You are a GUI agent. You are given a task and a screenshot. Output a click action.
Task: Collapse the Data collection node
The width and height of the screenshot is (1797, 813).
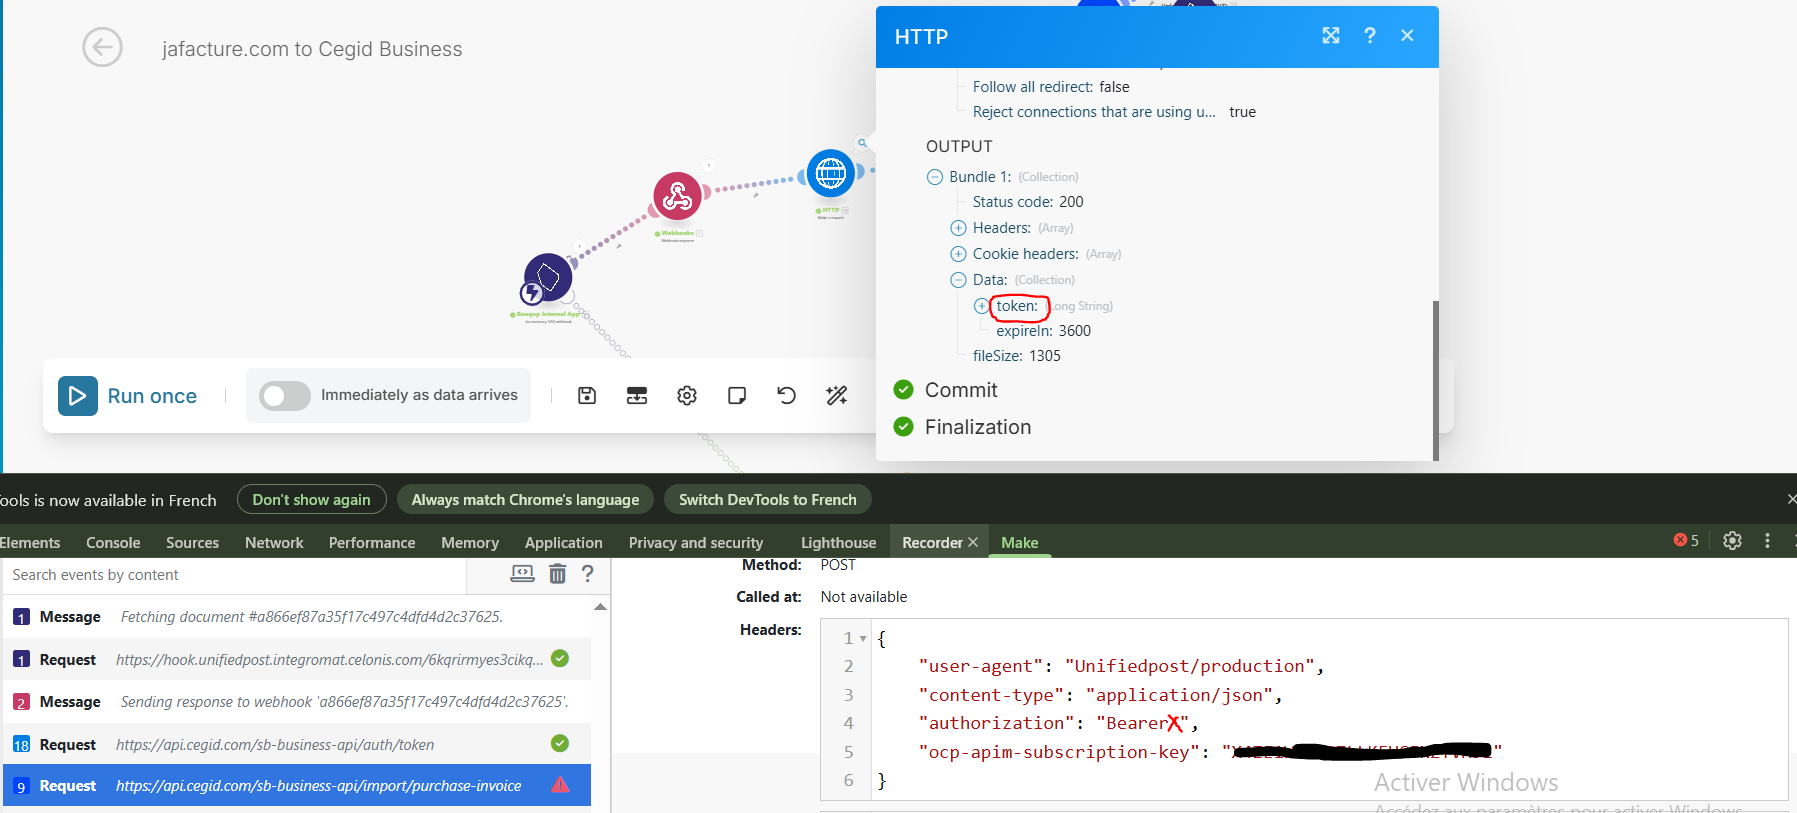(958, 280)
